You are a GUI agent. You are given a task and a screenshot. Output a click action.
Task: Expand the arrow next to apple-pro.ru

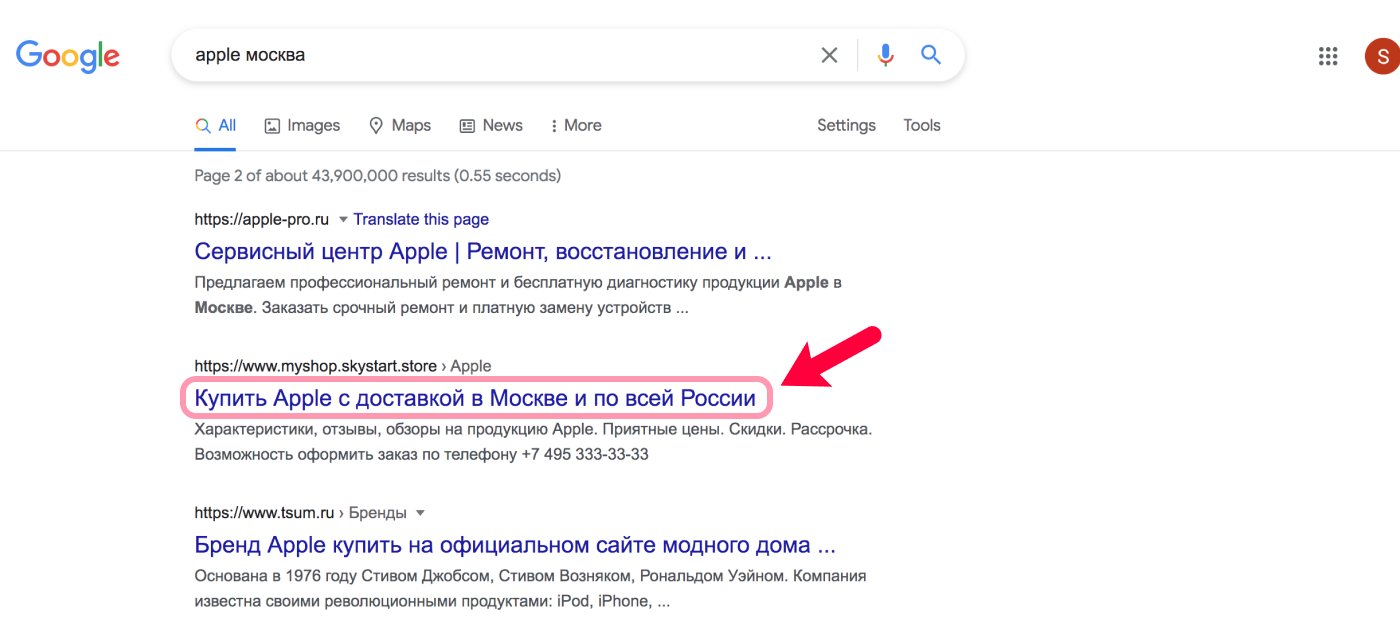(343, 219)
